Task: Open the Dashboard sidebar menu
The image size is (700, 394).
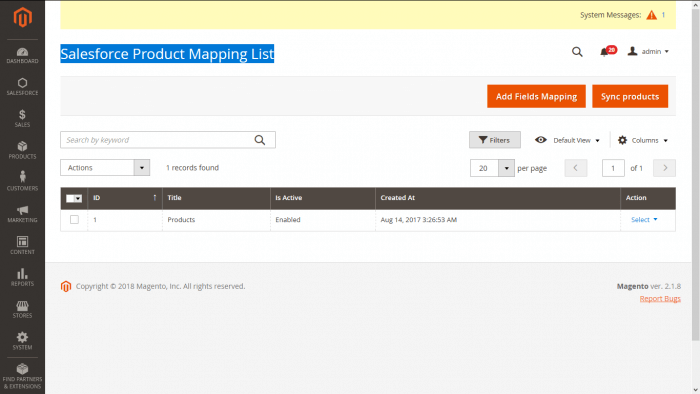Action: [22, 55]
